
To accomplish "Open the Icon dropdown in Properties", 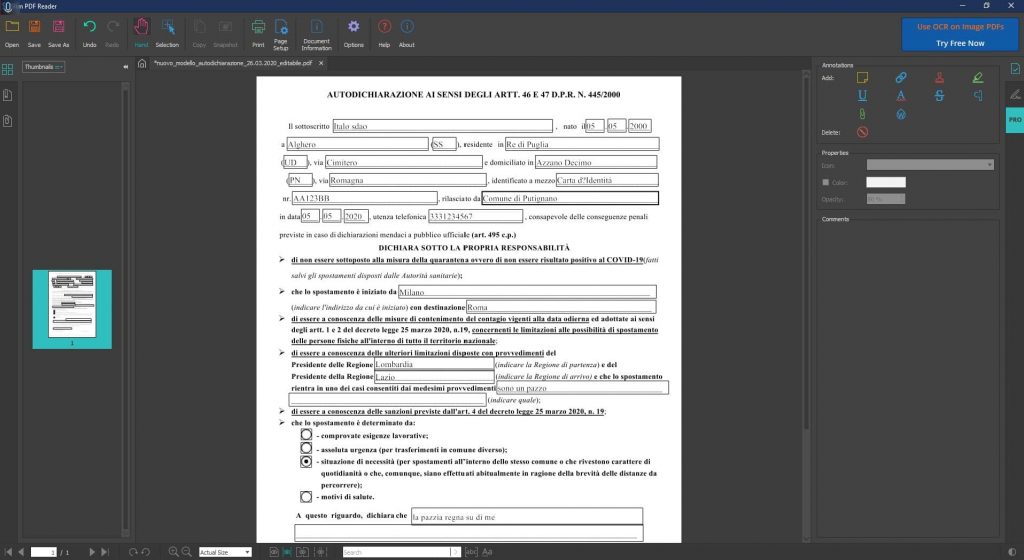I will click(930, 164).
